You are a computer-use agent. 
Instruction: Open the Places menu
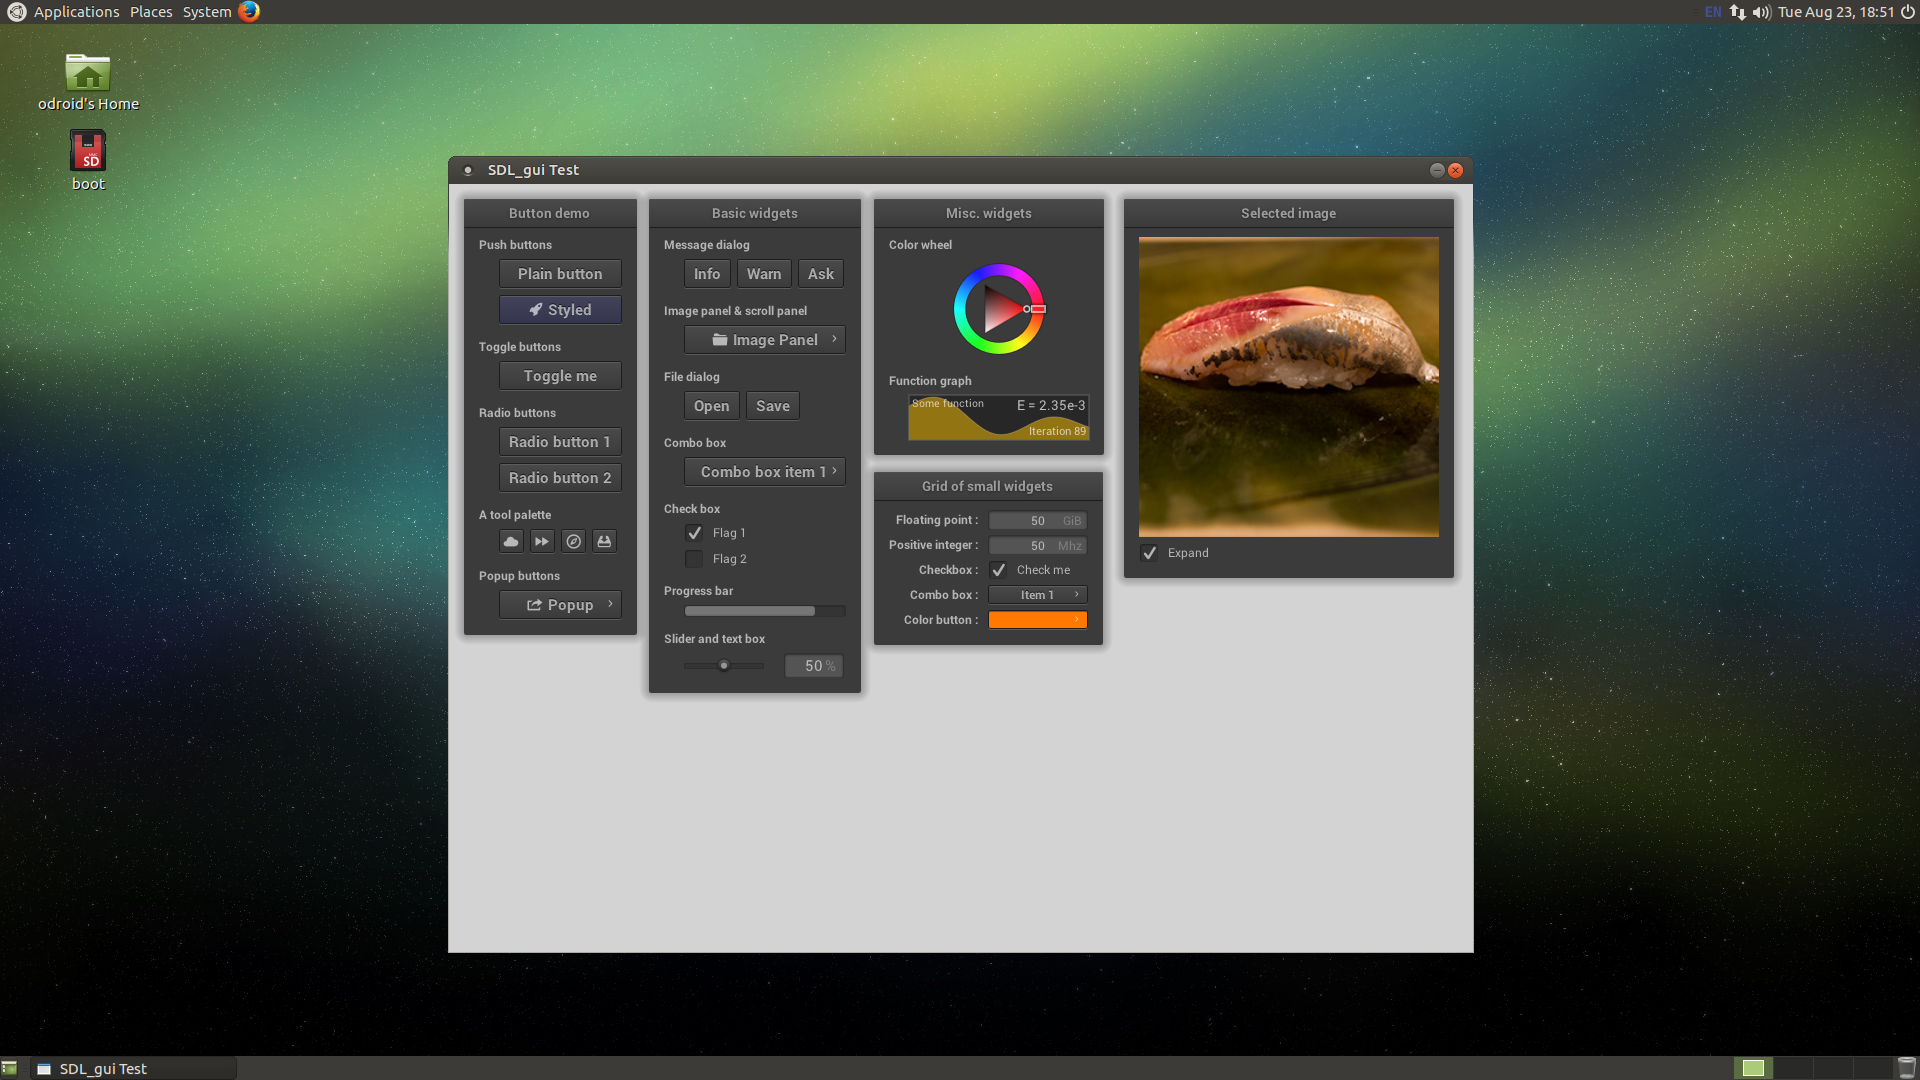coord(151,12)
